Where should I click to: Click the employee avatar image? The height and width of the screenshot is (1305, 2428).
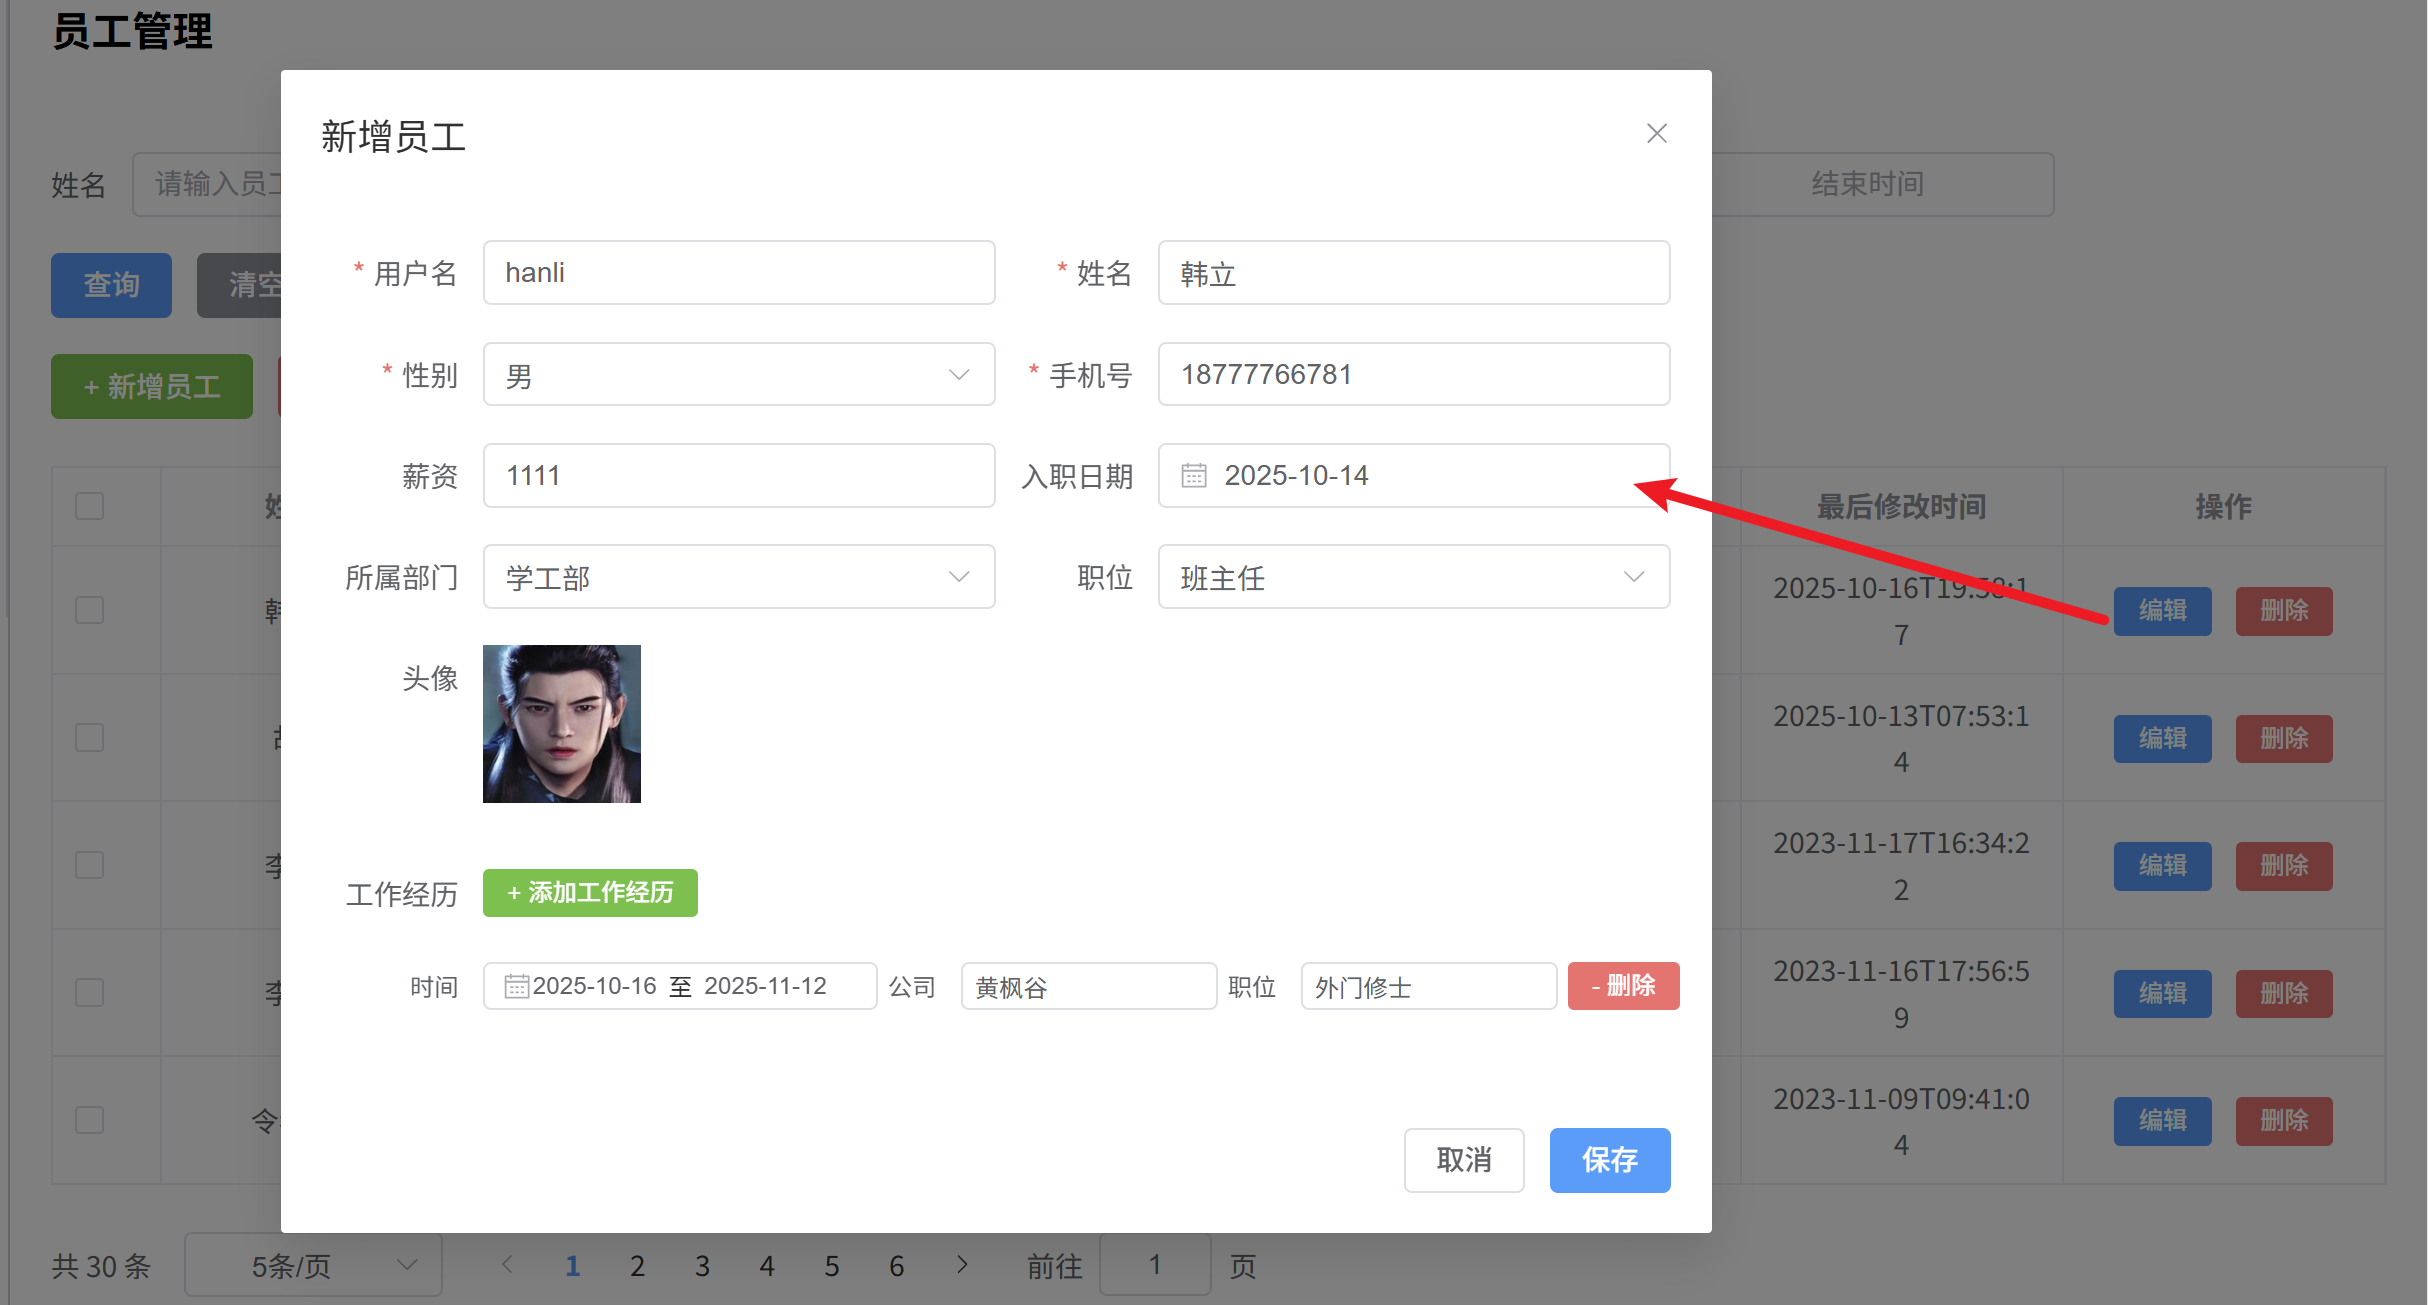562,723
